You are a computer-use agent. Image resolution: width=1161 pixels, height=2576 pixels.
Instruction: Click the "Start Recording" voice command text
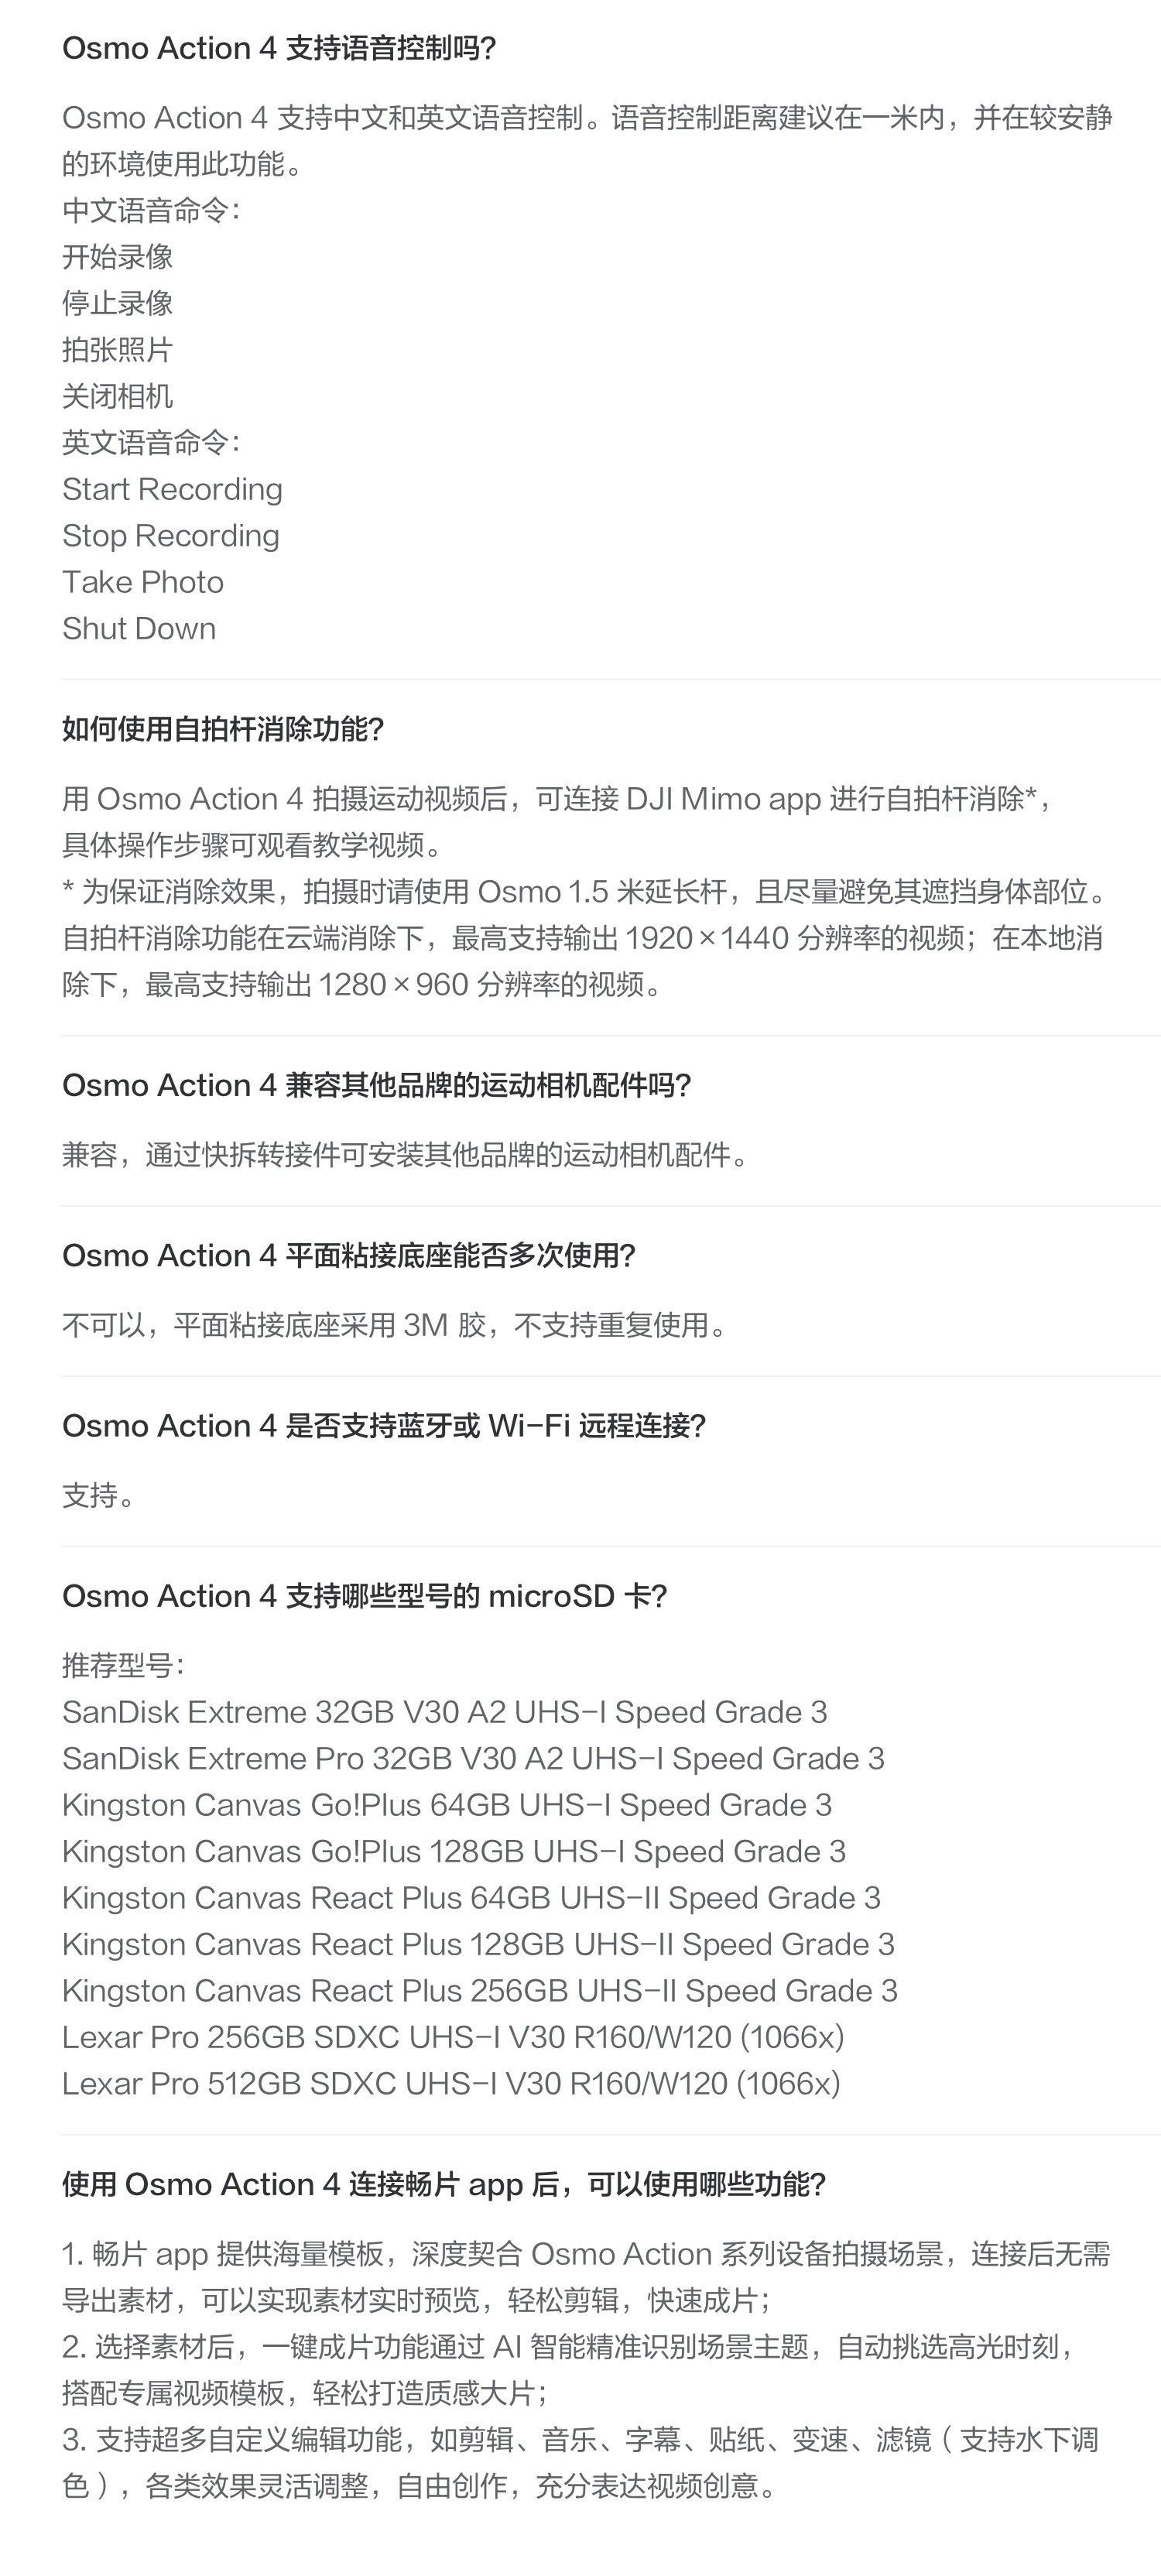tap(172, 489)
